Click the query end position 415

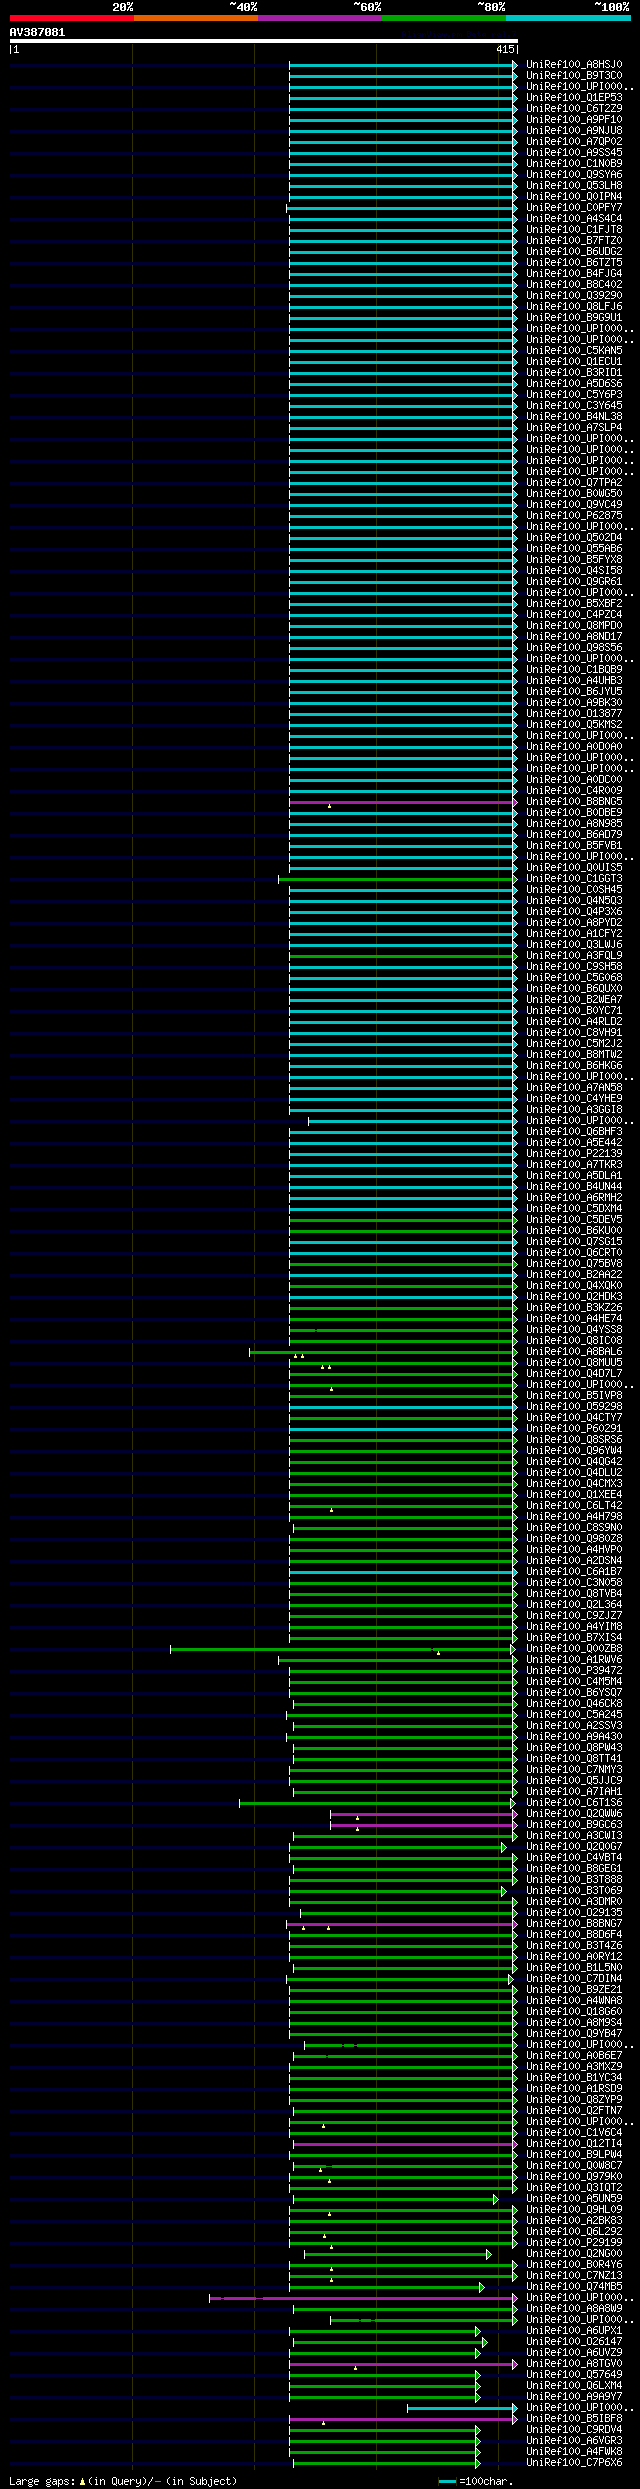(x=504, y=49)
